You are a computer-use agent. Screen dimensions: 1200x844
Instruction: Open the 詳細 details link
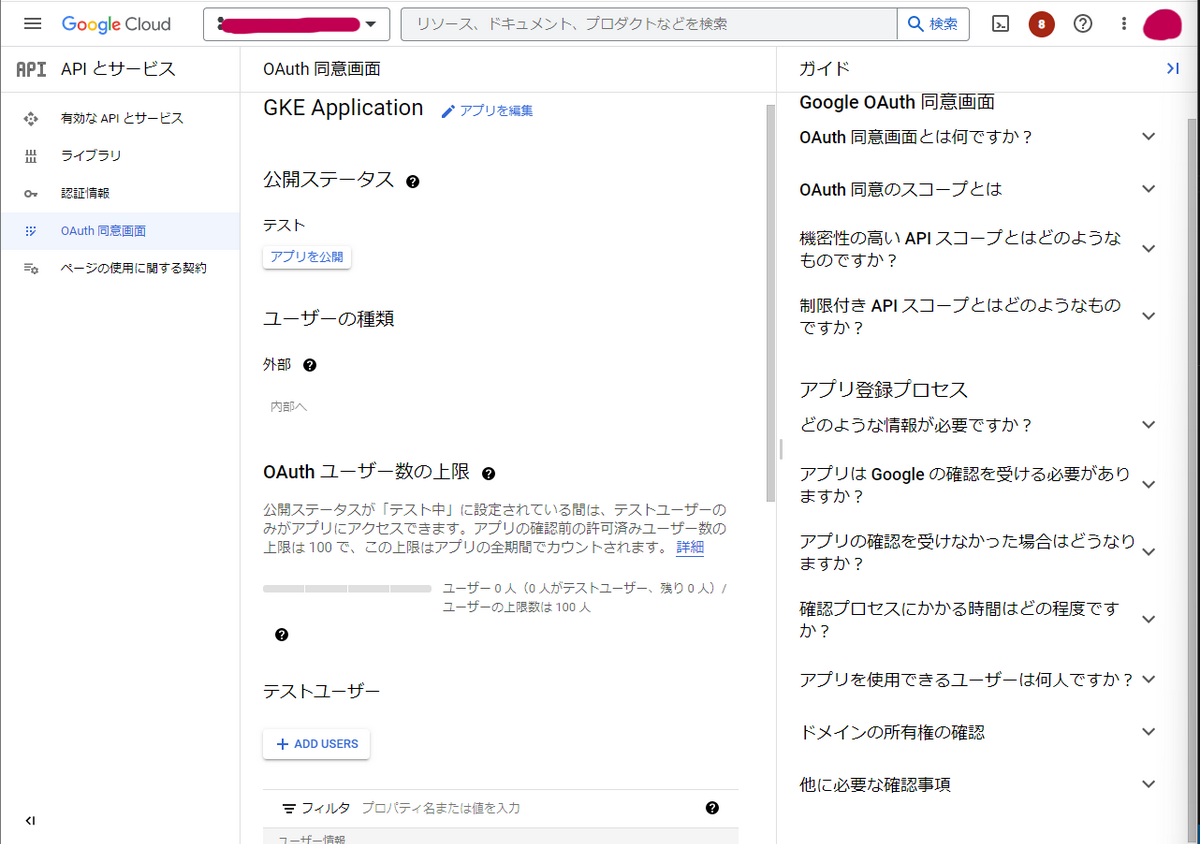pos(690,548)
